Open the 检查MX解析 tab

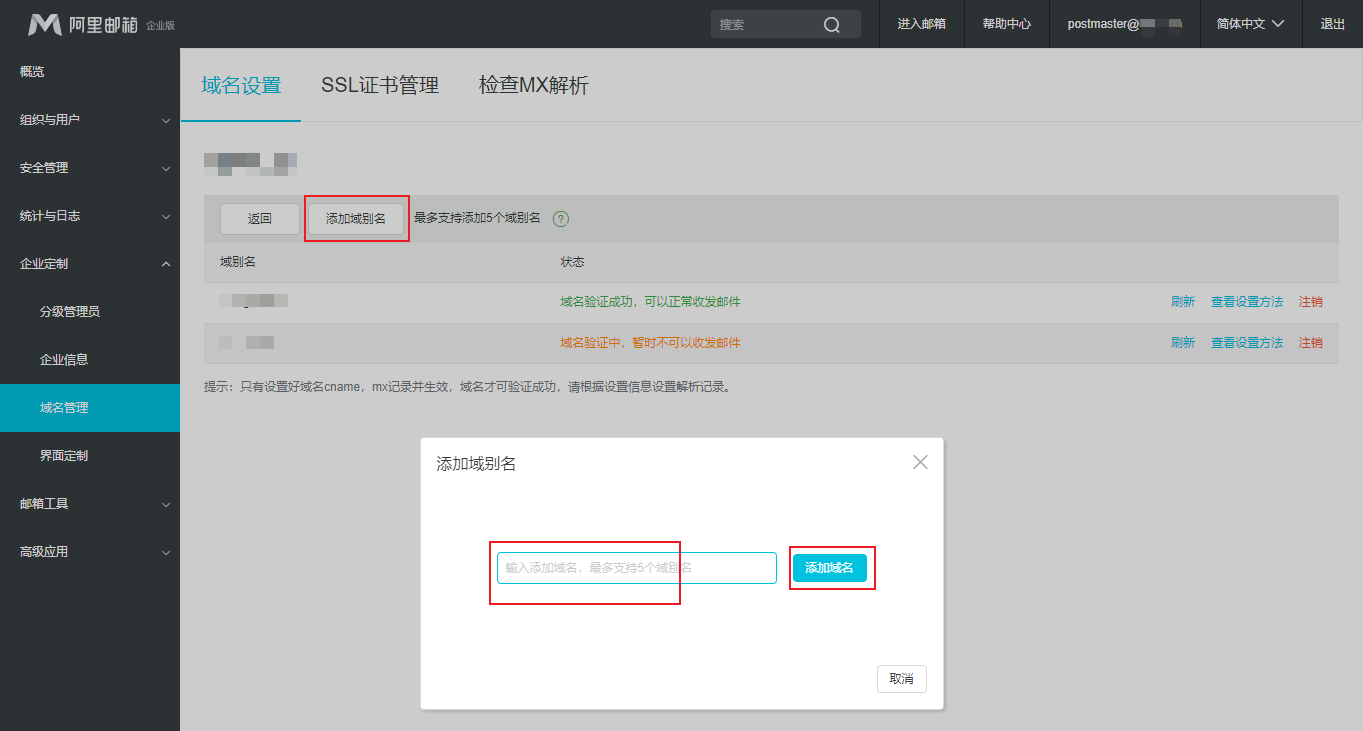pyautogui.click(x=534, y=86)
